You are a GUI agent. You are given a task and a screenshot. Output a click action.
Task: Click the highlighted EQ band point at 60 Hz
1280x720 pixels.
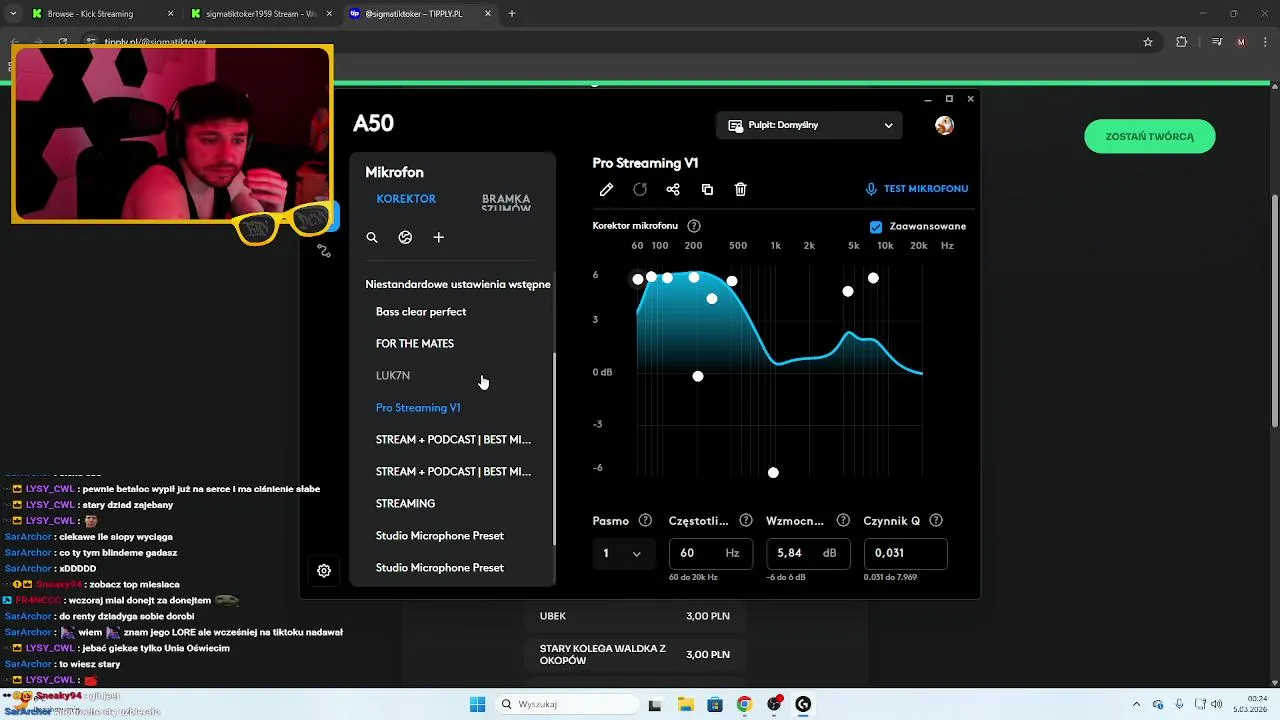(638, 279)
